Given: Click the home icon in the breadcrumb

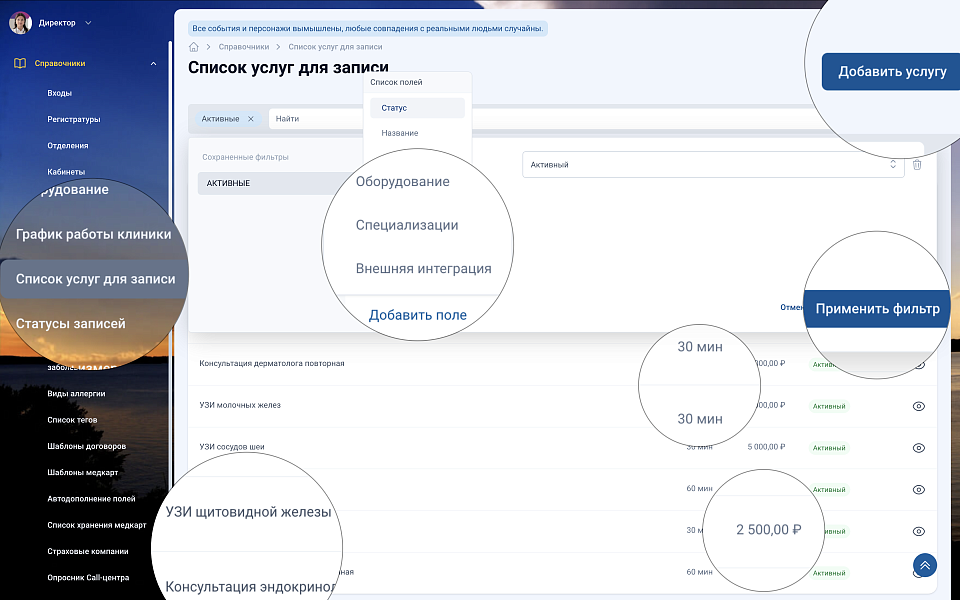Looking at the screenshot, I should 194,47.
